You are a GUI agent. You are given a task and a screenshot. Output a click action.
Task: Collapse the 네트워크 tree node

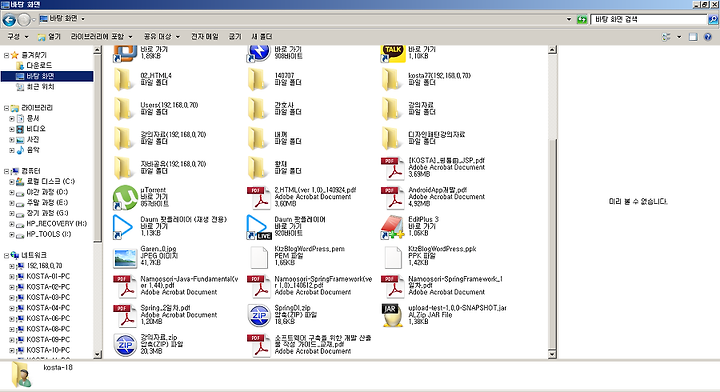pos(6,256)
